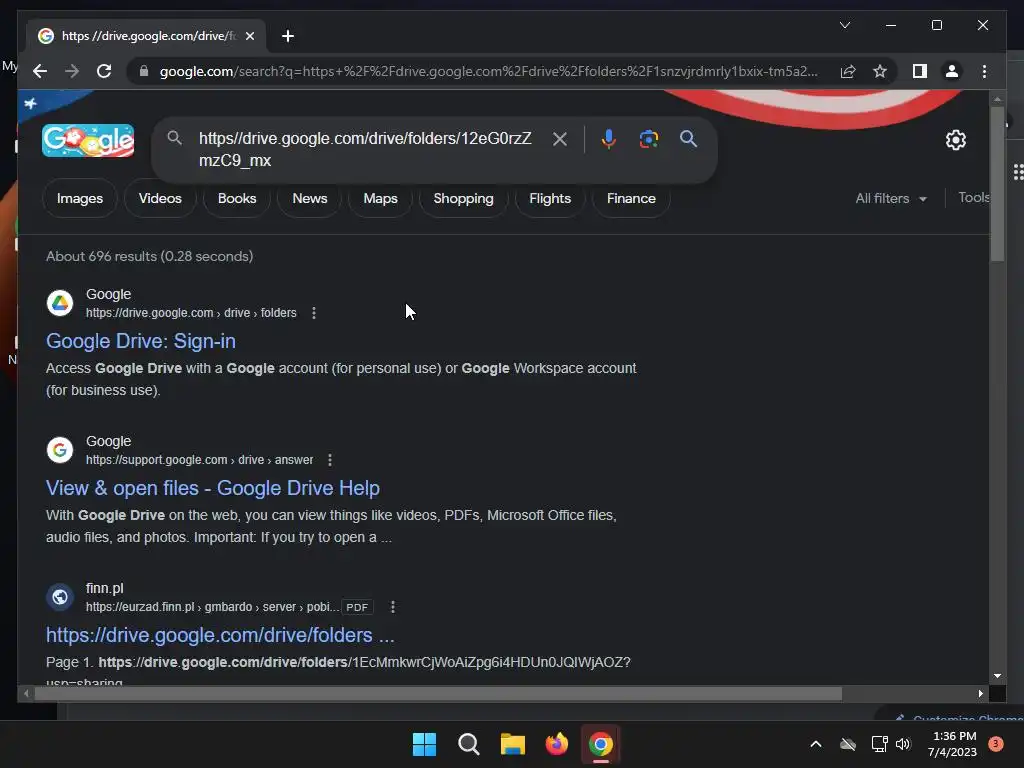The image size is (1024, 768).
Task: Click the Google Drive favicon in first result
Action: (x=59, y=303)
